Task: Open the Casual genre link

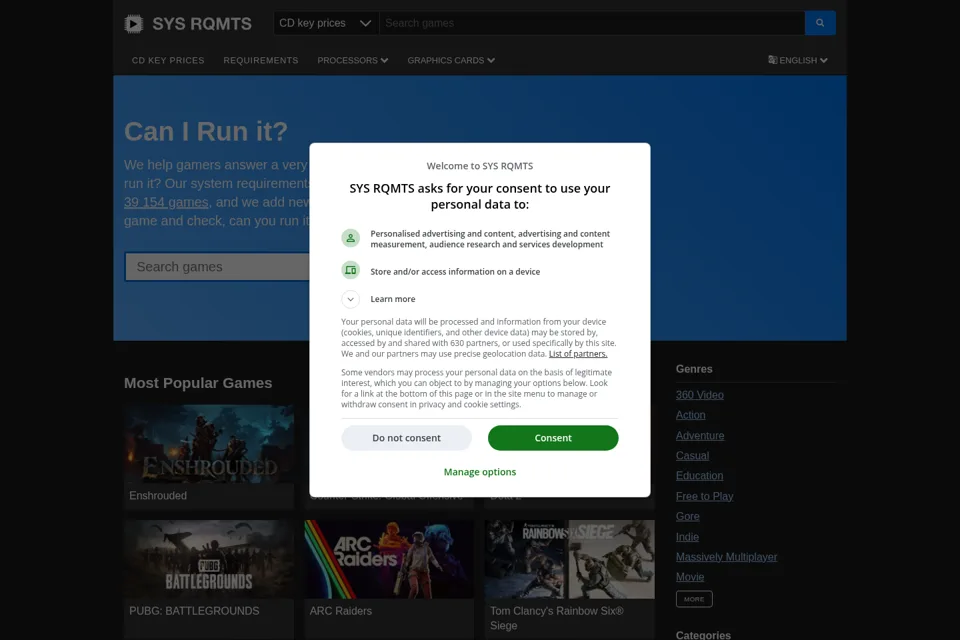Action: [692, 456]
